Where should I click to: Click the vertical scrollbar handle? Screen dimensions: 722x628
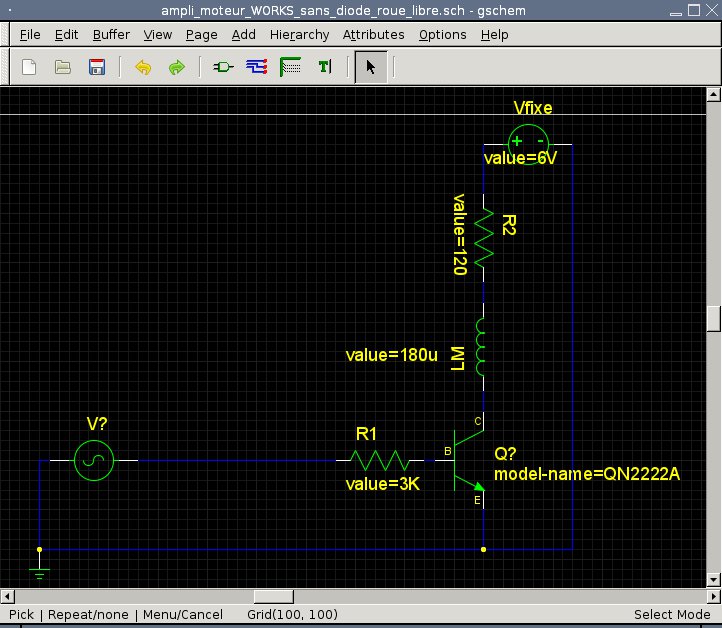[714, 317]
